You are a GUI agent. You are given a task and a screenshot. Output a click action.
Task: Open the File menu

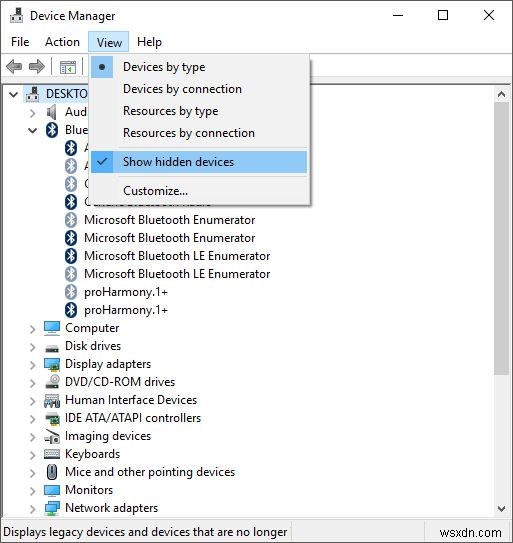coord(20,42)
